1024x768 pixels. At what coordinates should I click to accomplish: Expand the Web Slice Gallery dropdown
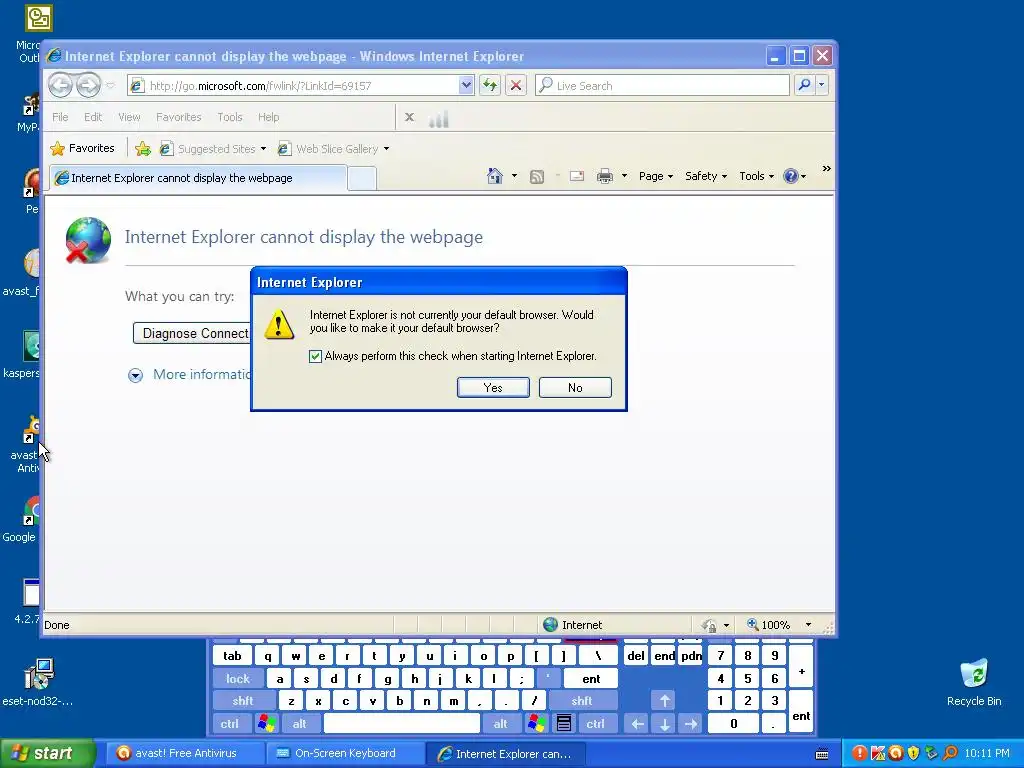click(386, 149)
